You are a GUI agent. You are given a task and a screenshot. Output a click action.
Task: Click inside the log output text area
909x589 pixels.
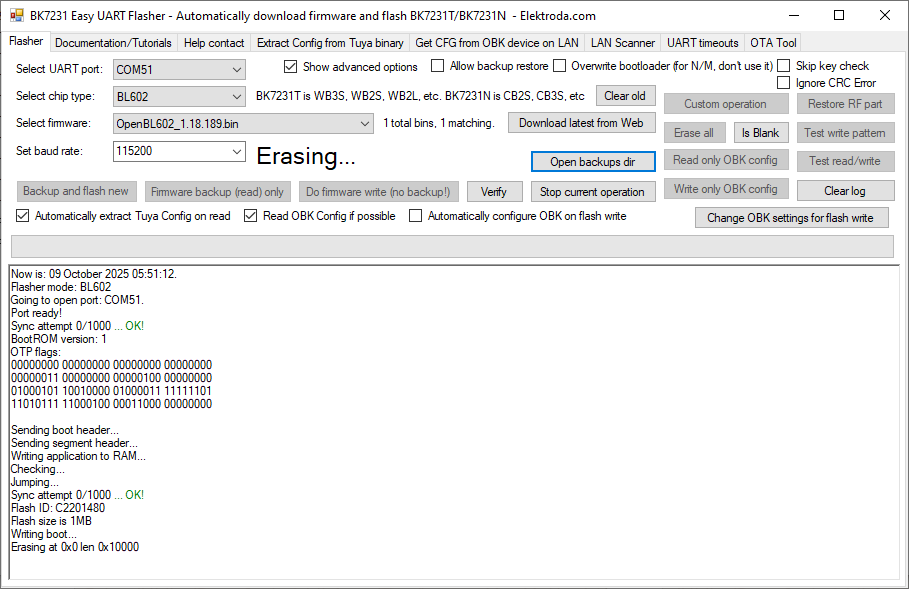(454, 422)
